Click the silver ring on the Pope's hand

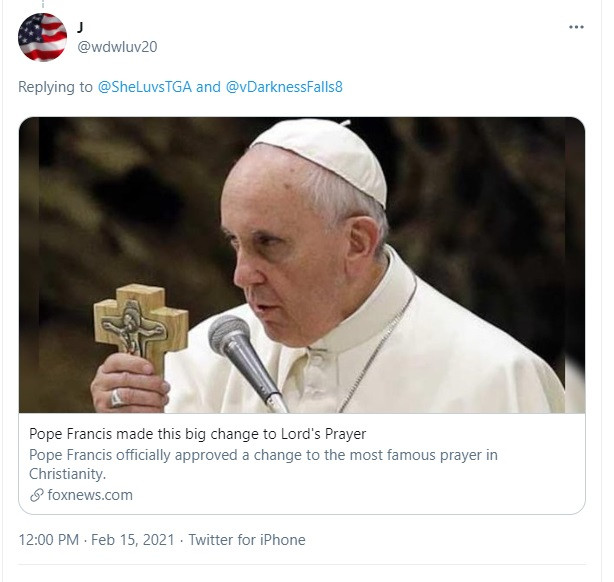click(x=118, y=397)
